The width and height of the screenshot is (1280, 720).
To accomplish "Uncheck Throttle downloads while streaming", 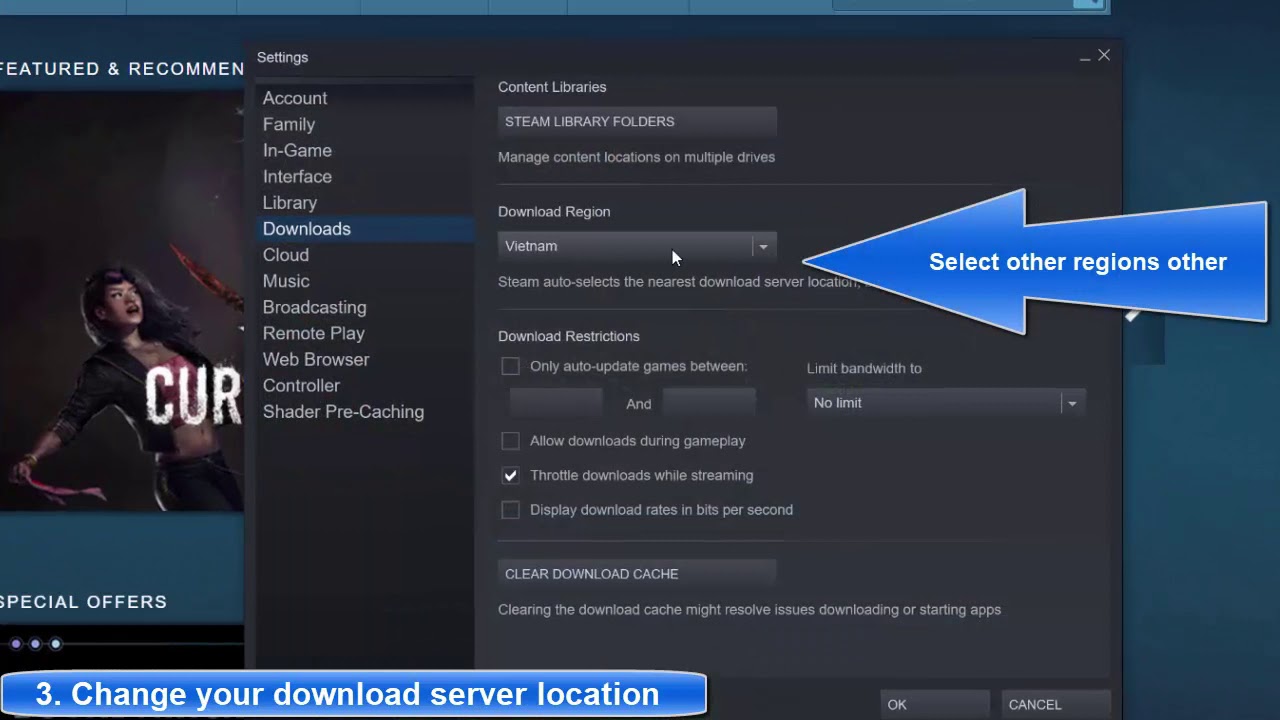I will coord(510,475).
